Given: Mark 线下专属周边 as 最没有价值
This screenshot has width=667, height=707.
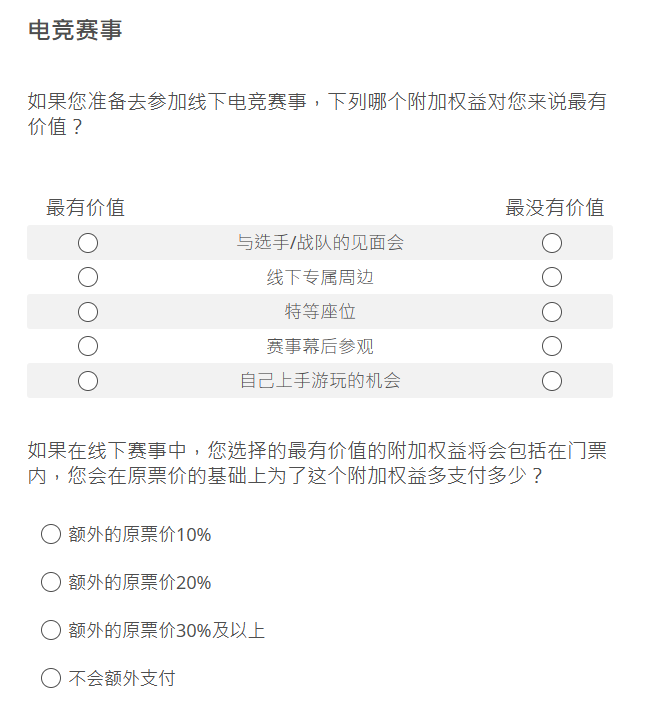Looking at the screenshot, I should pyautogui.click(x=552, y=277).
